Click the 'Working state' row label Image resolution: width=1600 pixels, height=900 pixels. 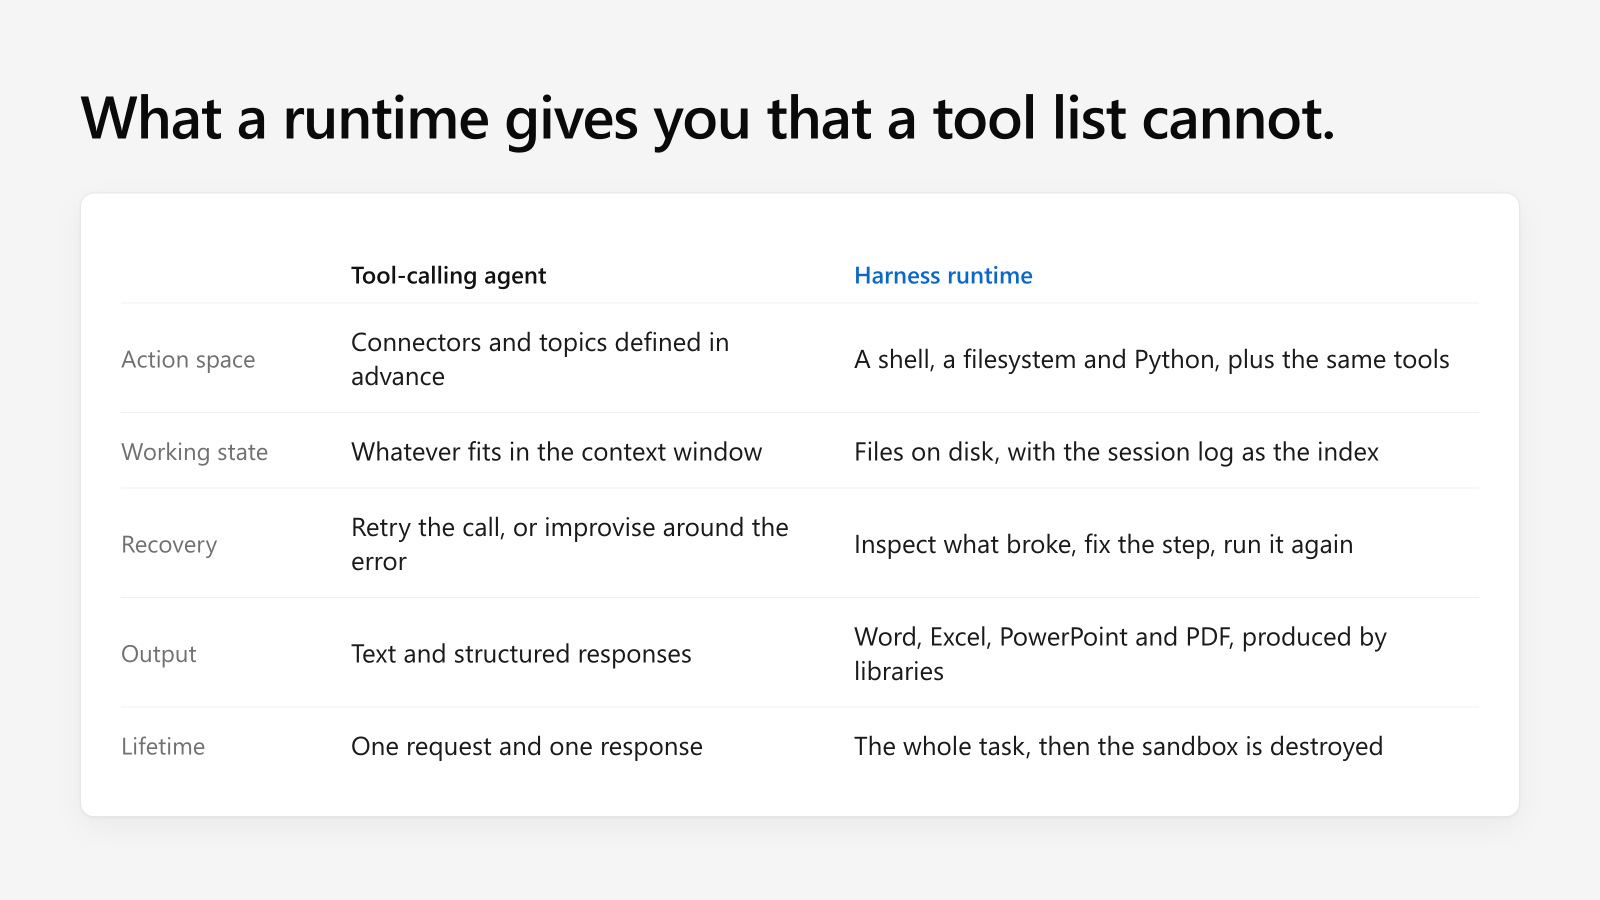pyautogui.click(x=194, y=452)
